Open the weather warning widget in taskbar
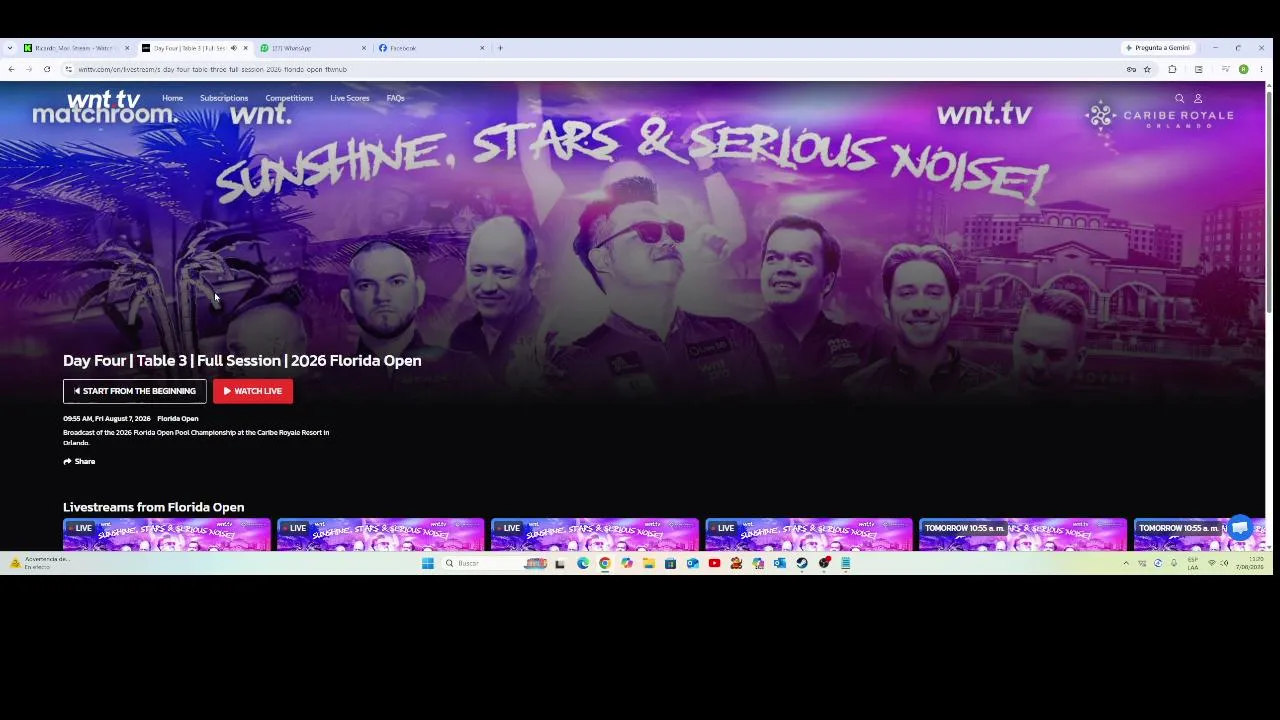Viewport: 1280px width, 720px height. point(40,563)
